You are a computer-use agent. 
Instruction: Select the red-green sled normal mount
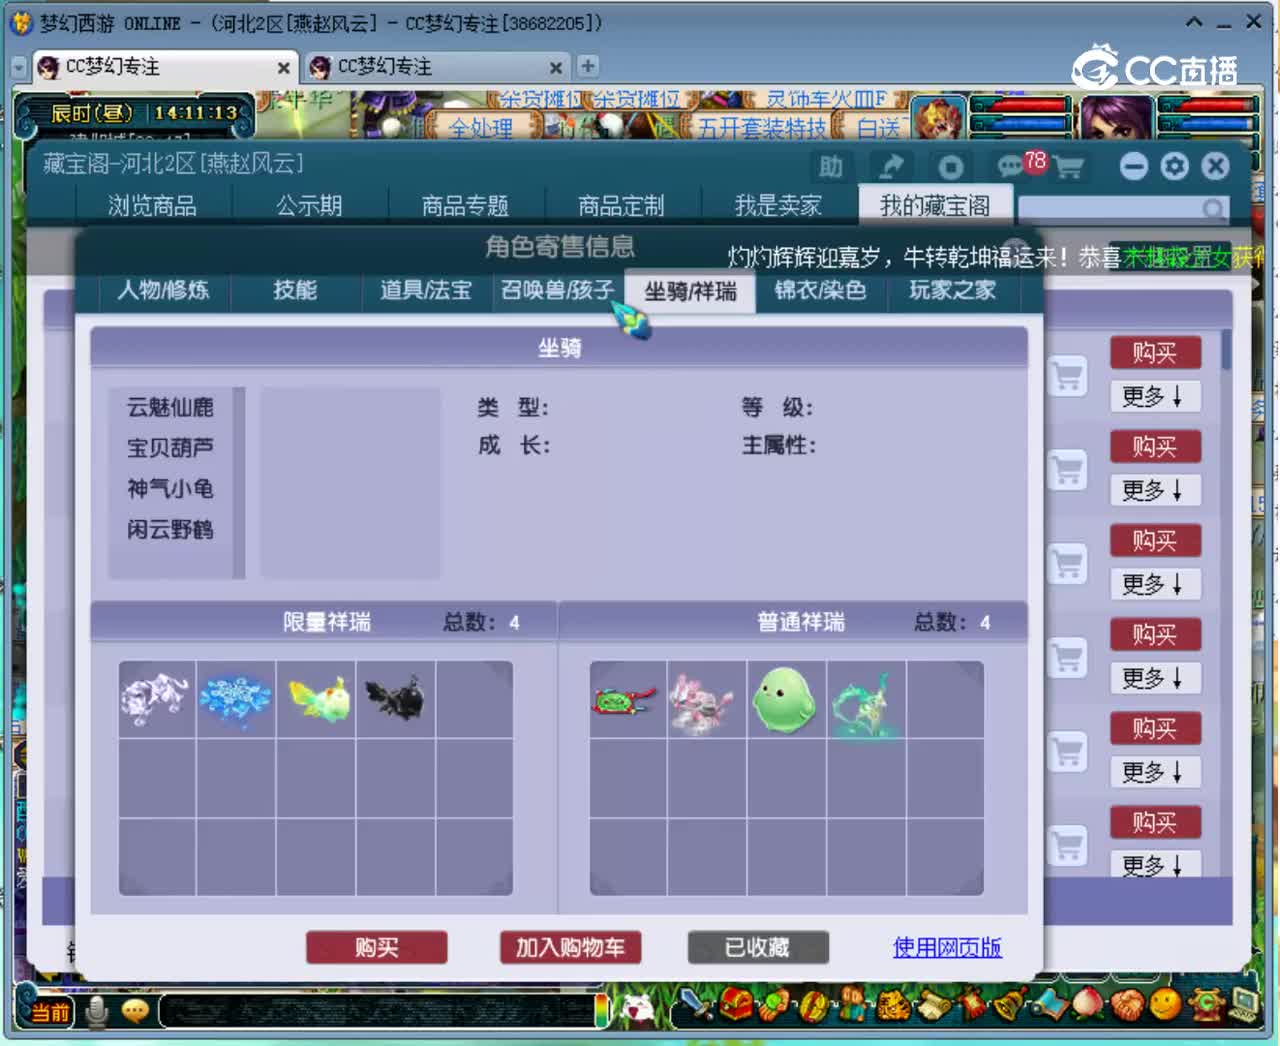click(x=627, y=698)
